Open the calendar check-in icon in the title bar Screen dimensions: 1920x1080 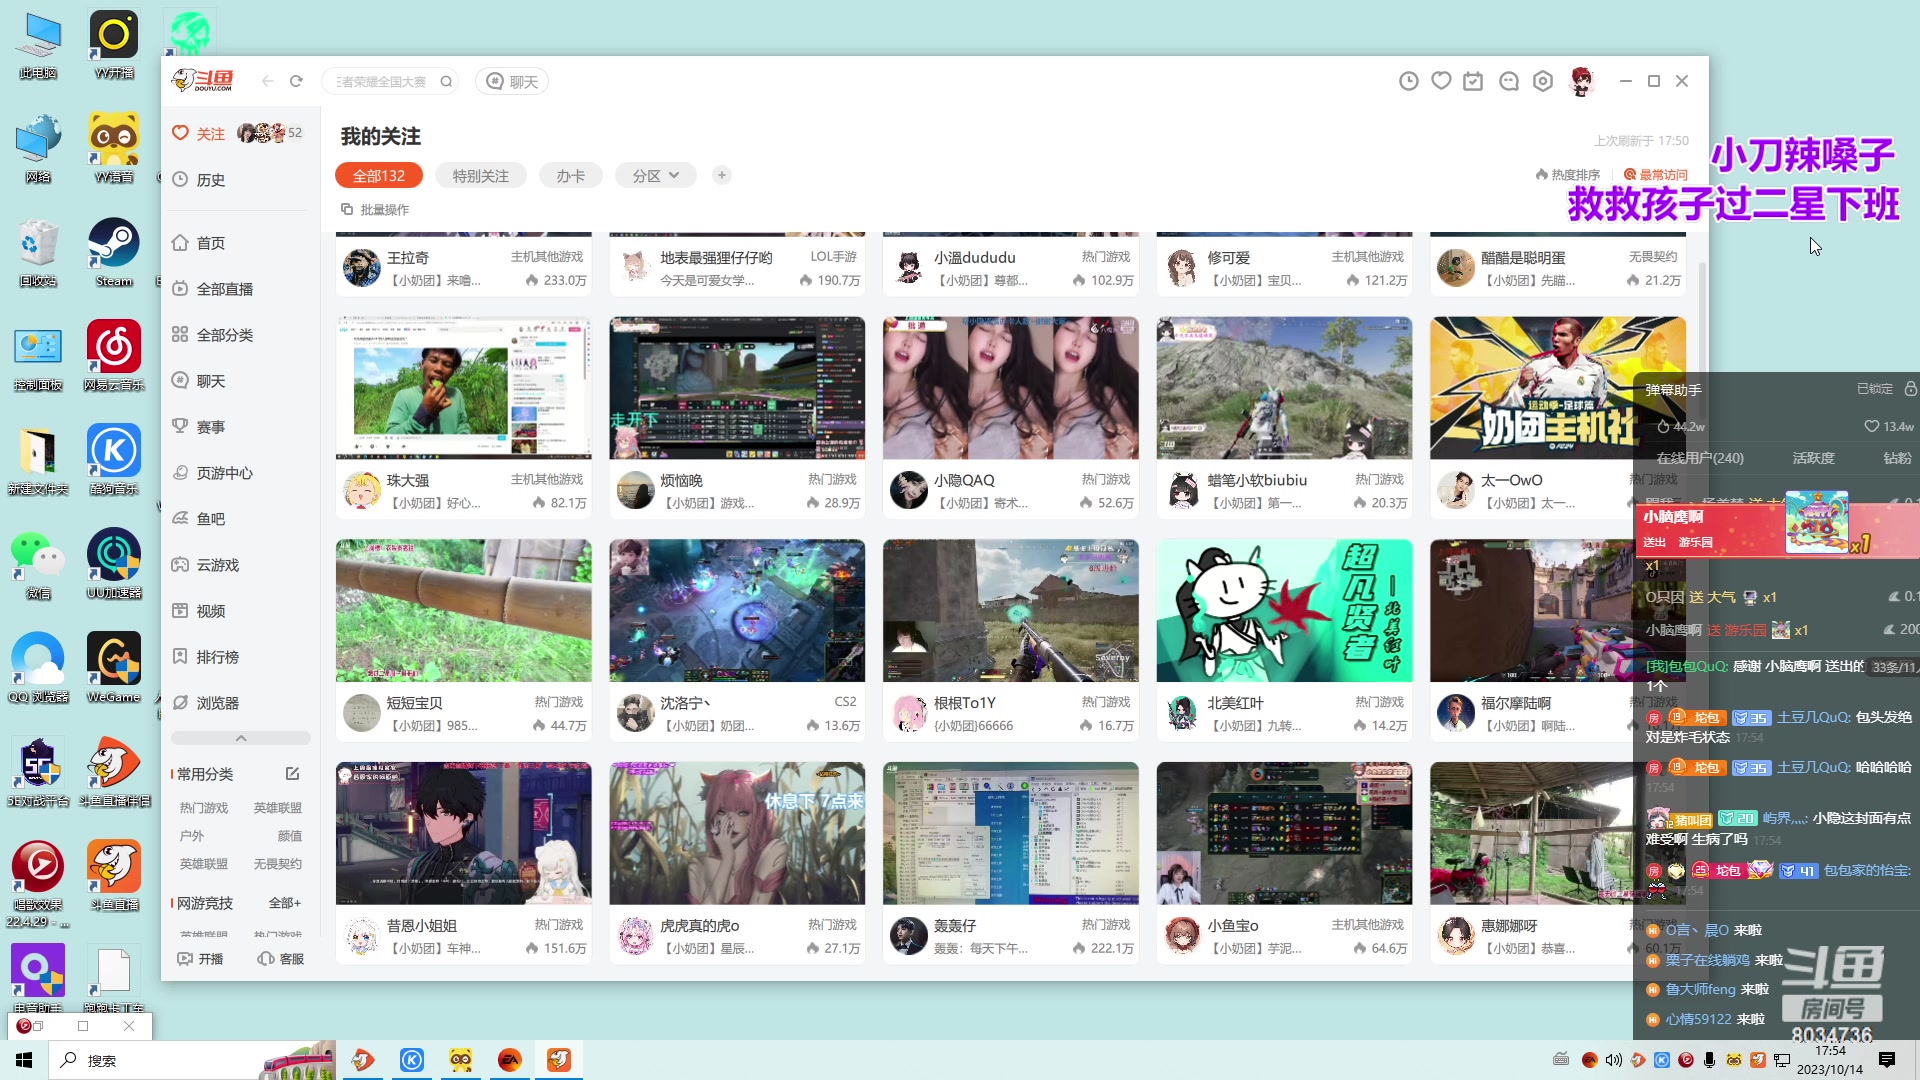point(1473,81)
